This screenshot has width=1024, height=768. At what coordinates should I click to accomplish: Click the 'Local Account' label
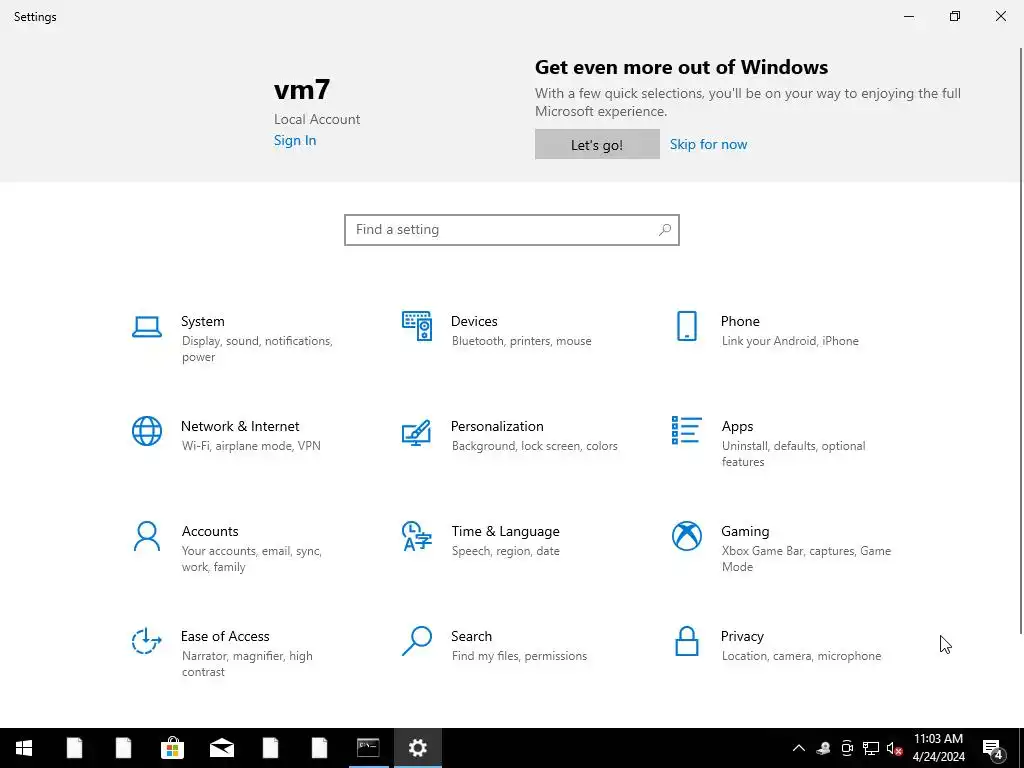(x=317, y=120)
